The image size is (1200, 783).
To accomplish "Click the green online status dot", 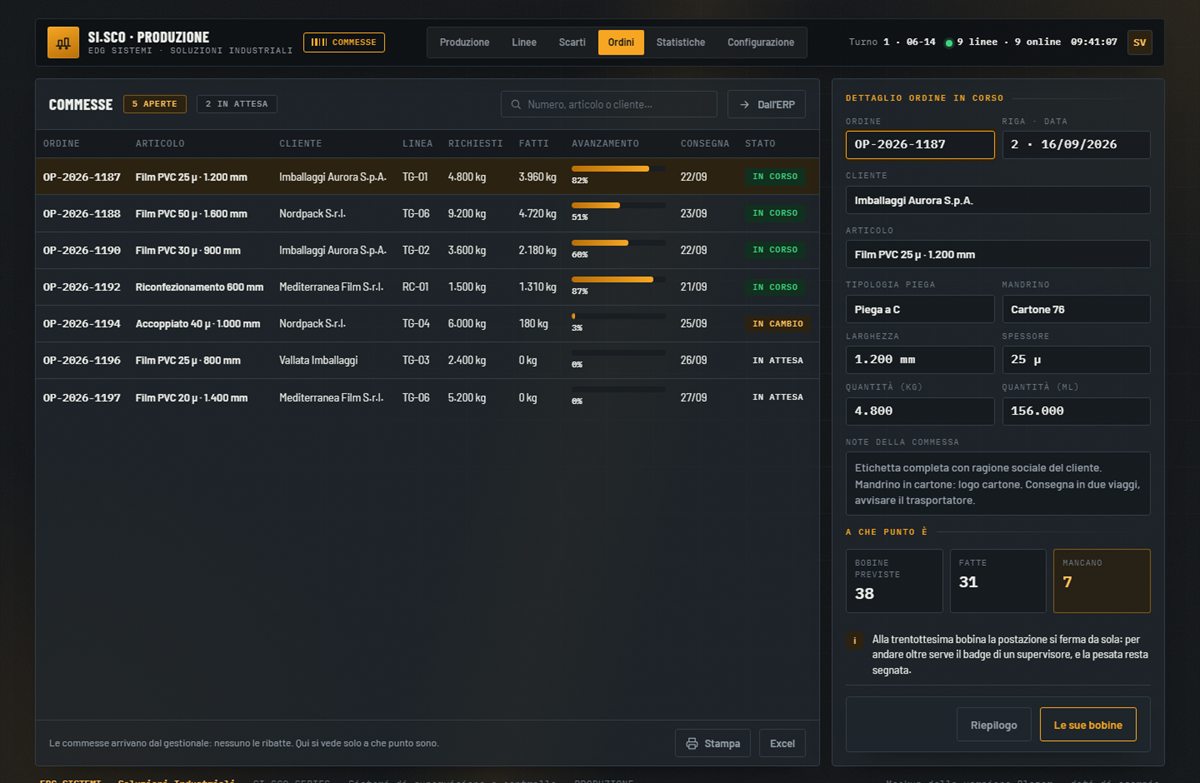I will 949,43.
